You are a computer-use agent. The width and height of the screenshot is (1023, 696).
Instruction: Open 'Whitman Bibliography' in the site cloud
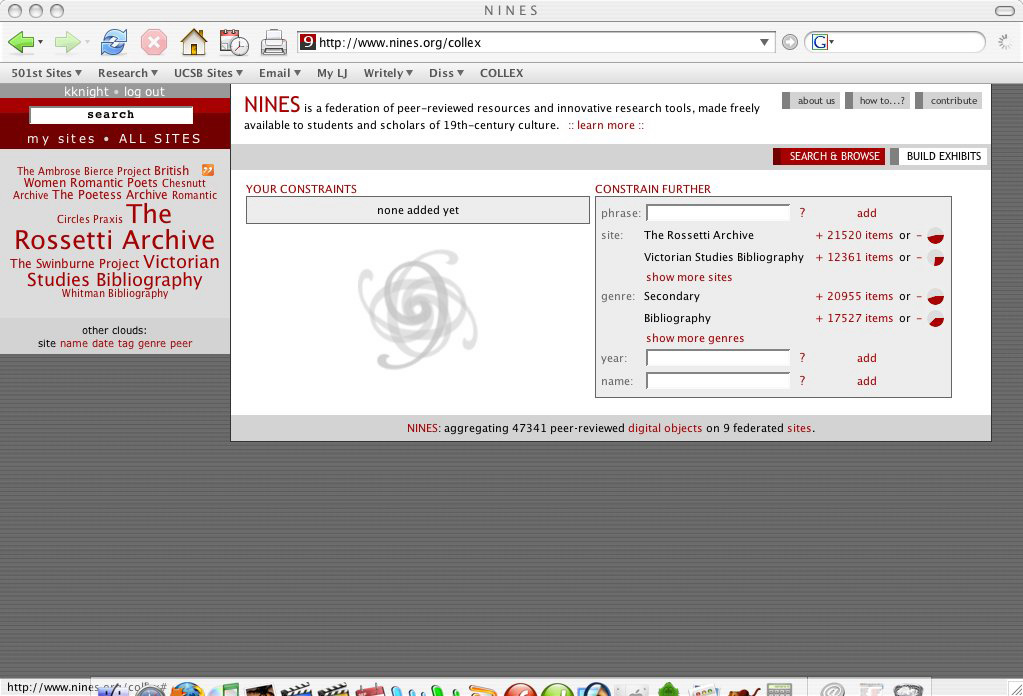(x=115, y=294)
